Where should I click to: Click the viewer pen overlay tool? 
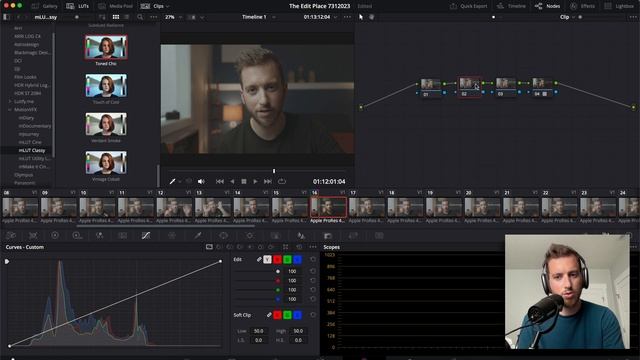(x=172, y=181)
